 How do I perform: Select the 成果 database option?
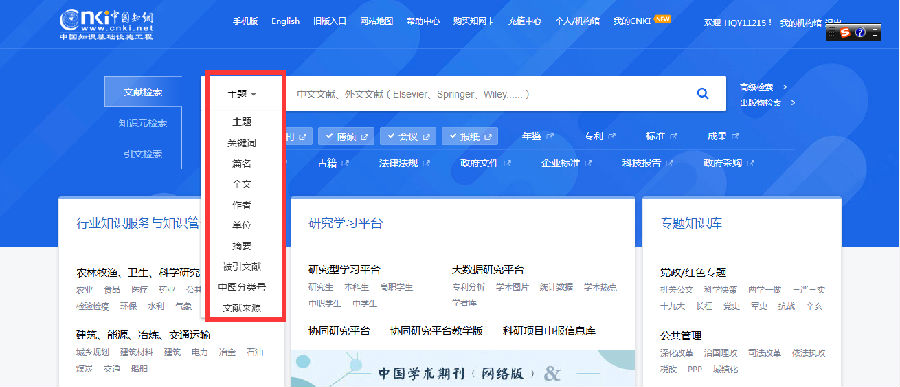click(x=718, y=137)
